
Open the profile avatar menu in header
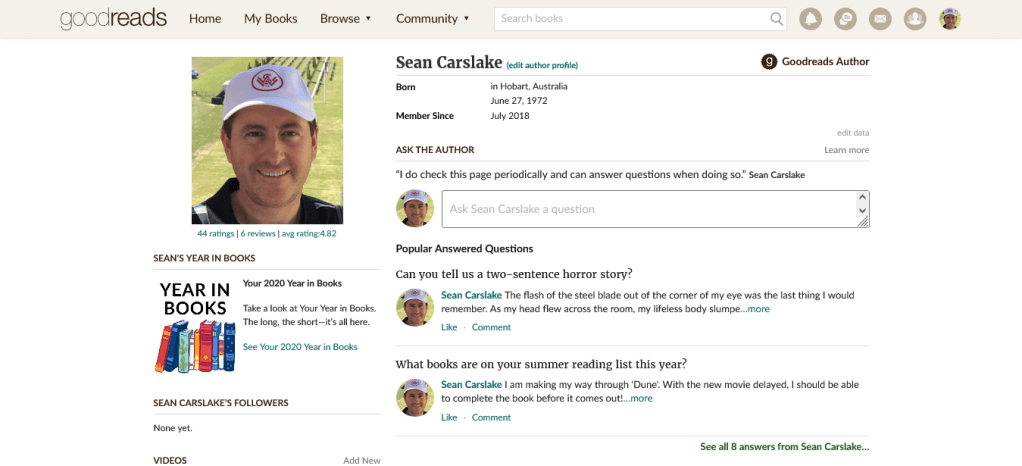949,19
